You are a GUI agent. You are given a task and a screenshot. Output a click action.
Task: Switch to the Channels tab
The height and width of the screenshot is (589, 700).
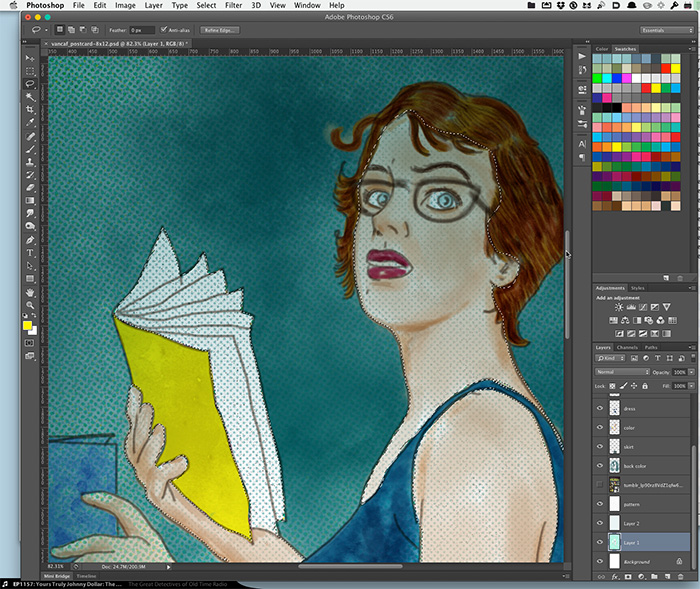tap(627, 347)
